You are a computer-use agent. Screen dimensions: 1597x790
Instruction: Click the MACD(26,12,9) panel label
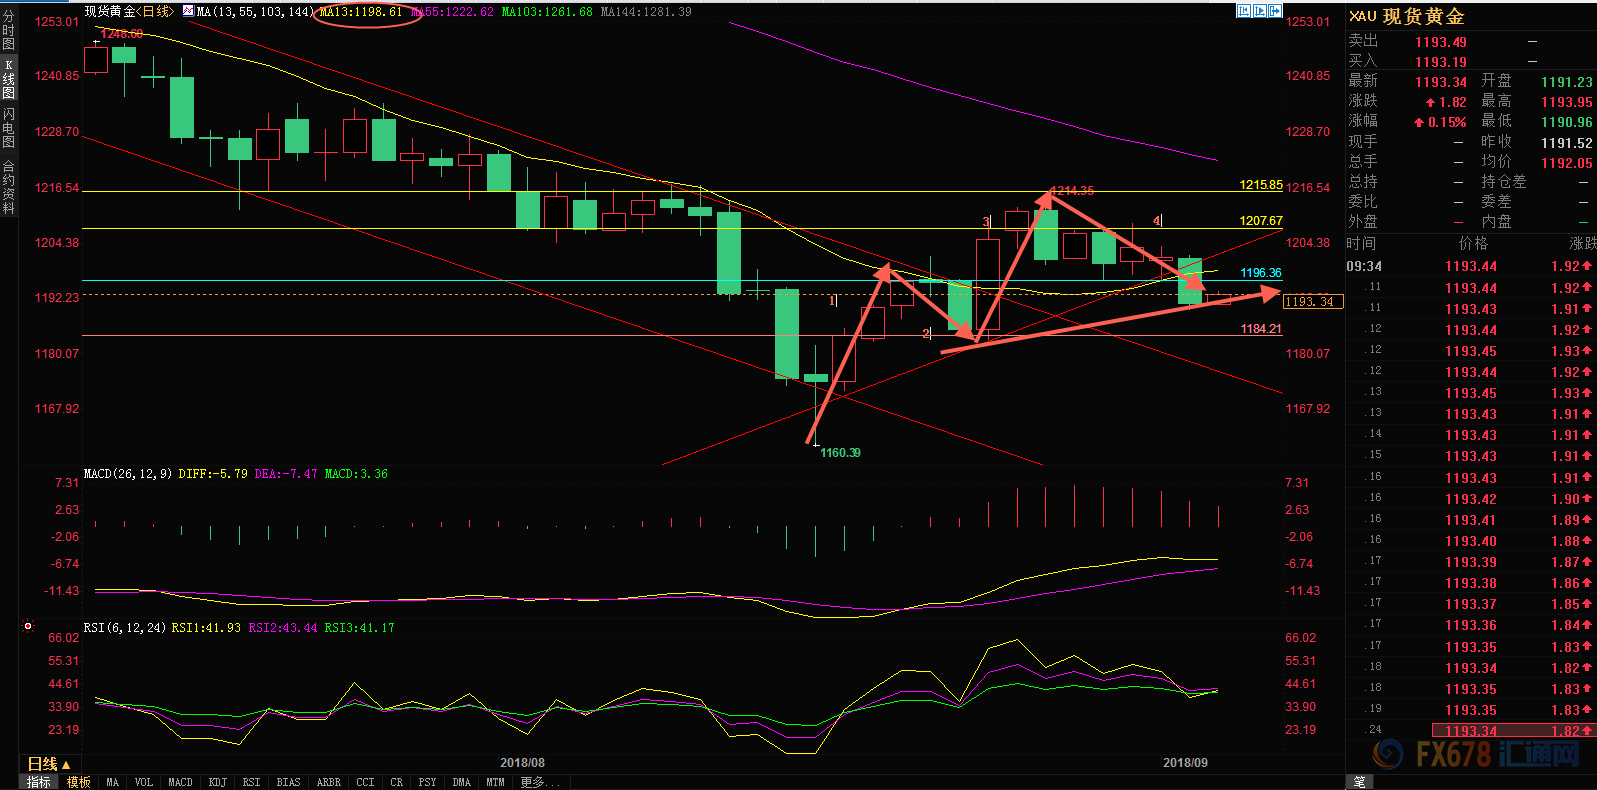point(128,474)
